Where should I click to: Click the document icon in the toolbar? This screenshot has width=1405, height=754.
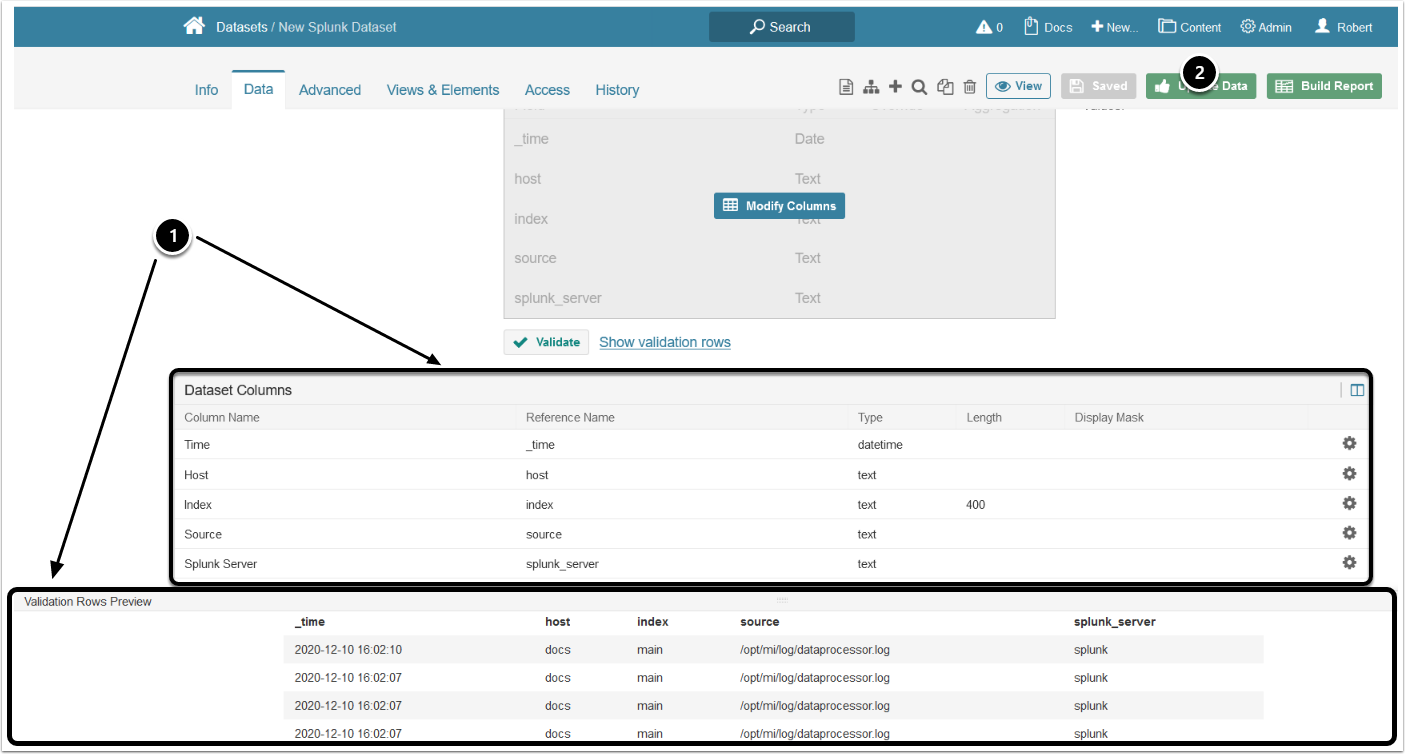coord(846,87)
